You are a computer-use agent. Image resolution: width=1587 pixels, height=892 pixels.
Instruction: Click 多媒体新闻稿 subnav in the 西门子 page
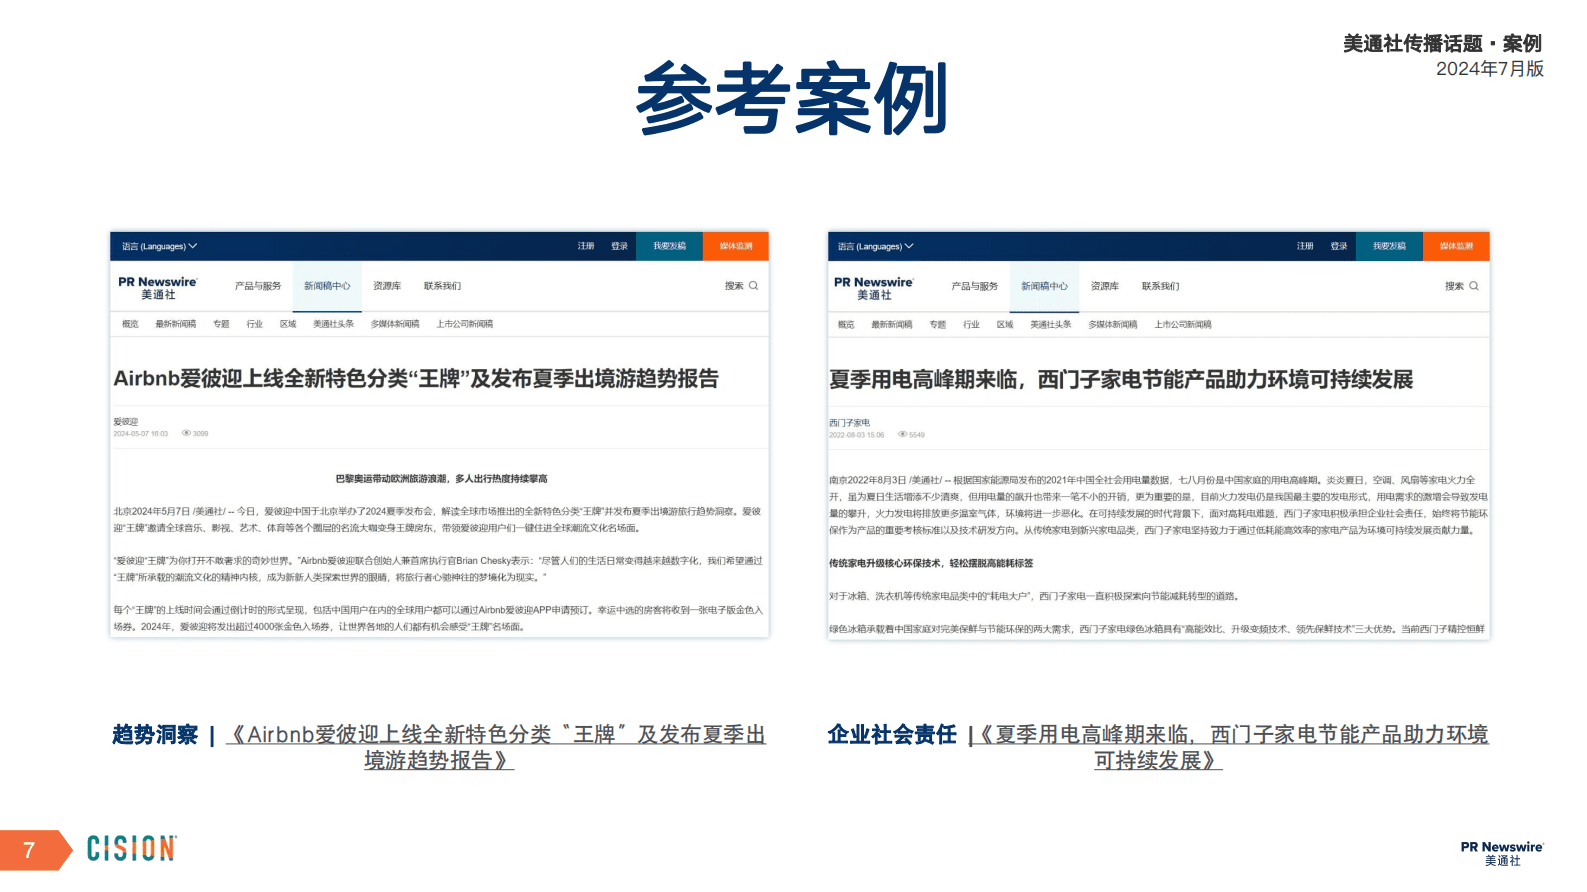1113,325
